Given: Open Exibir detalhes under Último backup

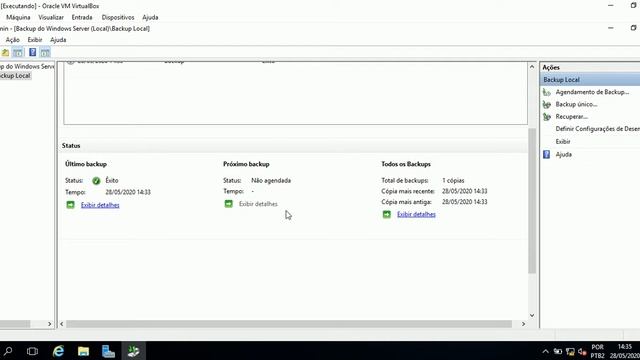Looking at the screenshot, I should pyautogui.click(x=100, y=205).
